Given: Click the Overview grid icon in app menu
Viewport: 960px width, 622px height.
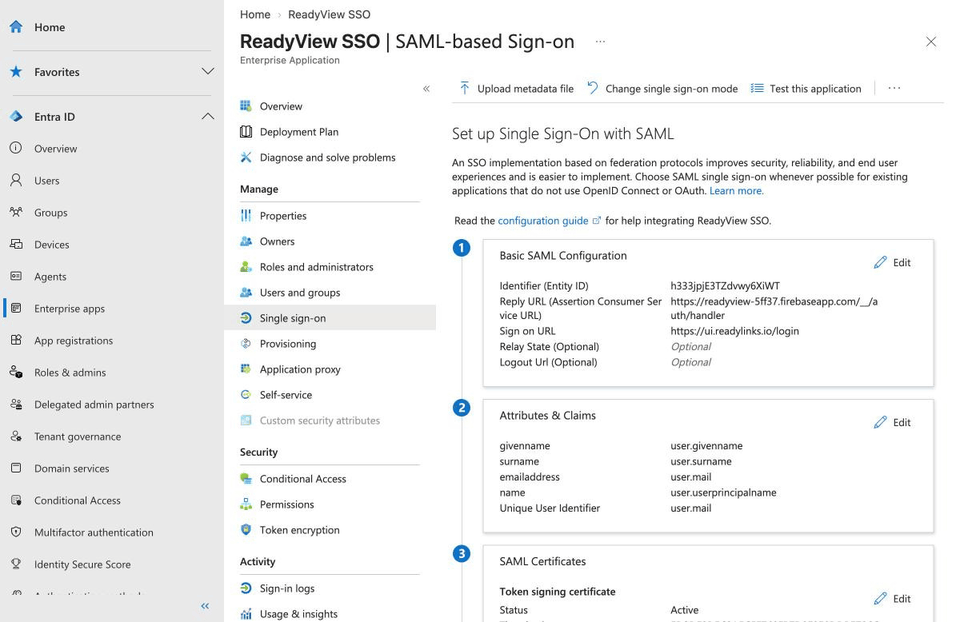Looking at the screenshot, I should tap(246, 106).
